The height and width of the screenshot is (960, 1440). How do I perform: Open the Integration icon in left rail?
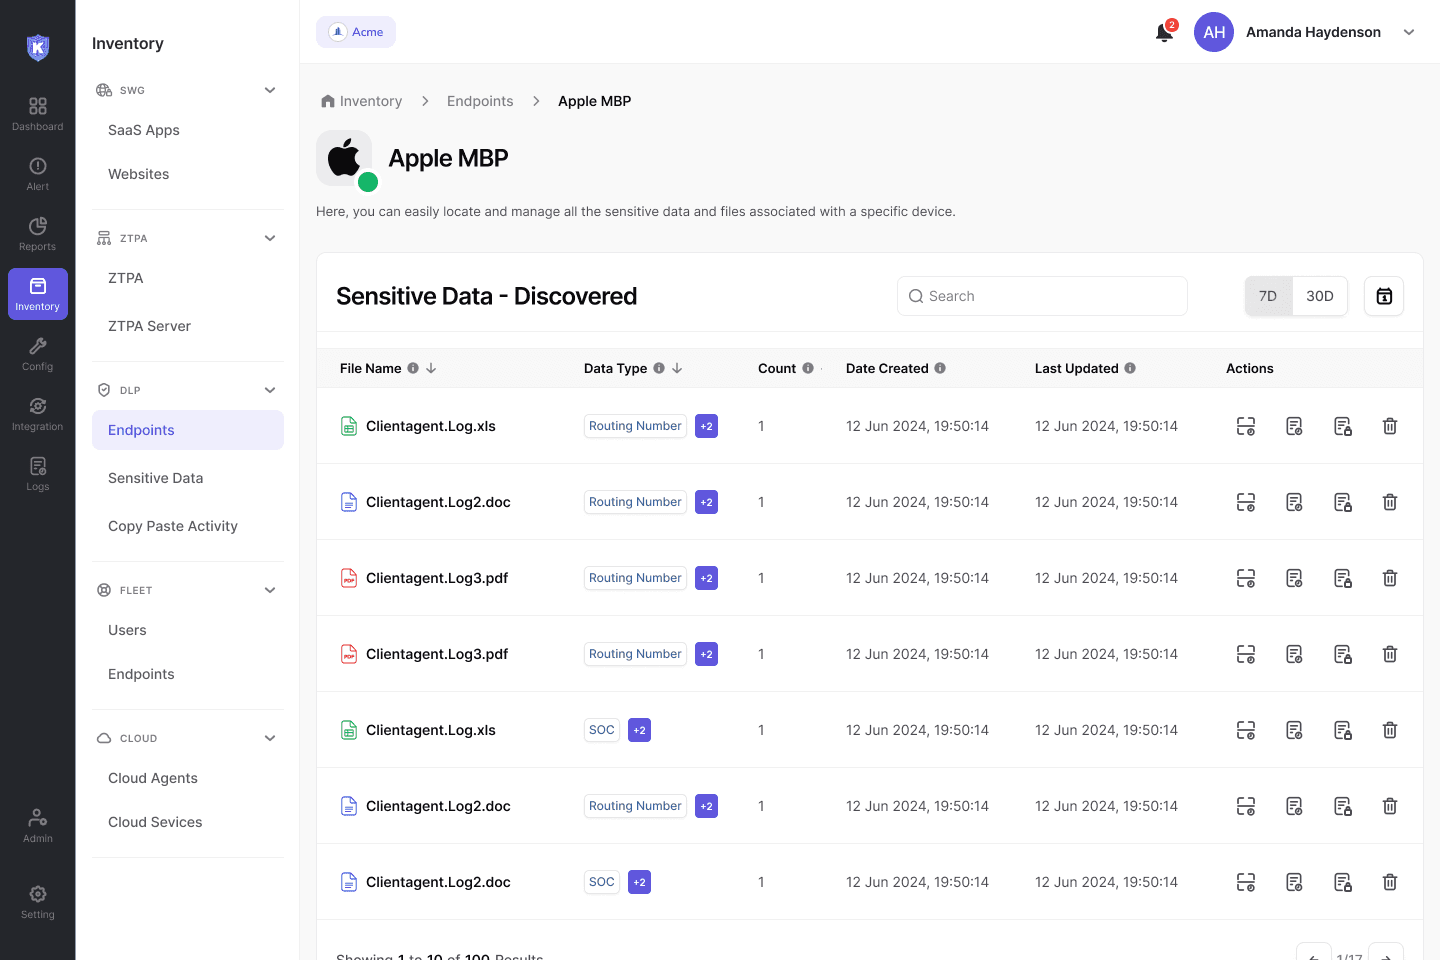coord(38,414)
